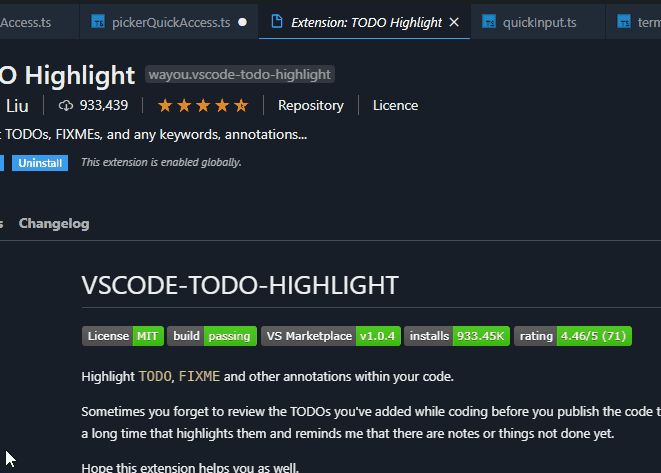The image size is (661, 473).
Task: Click the License MIT badge
Action: point(123,336)
